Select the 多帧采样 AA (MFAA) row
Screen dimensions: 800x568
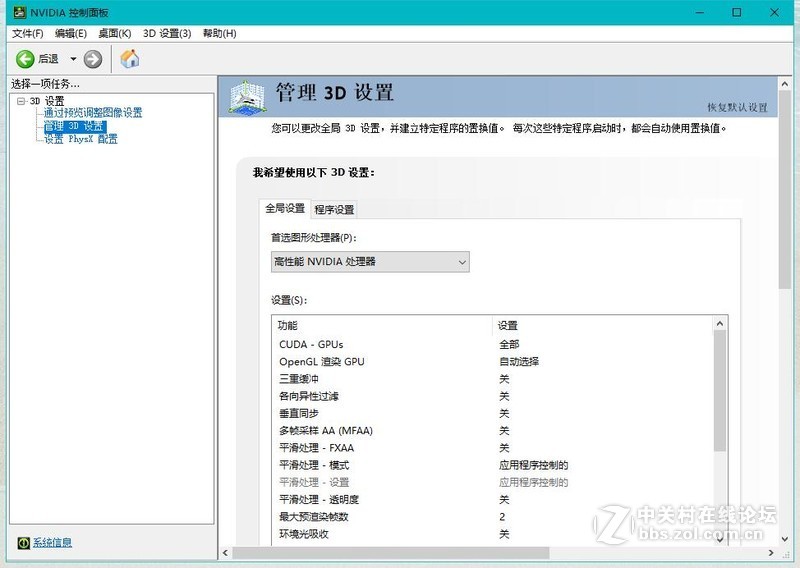coord(492,431)
